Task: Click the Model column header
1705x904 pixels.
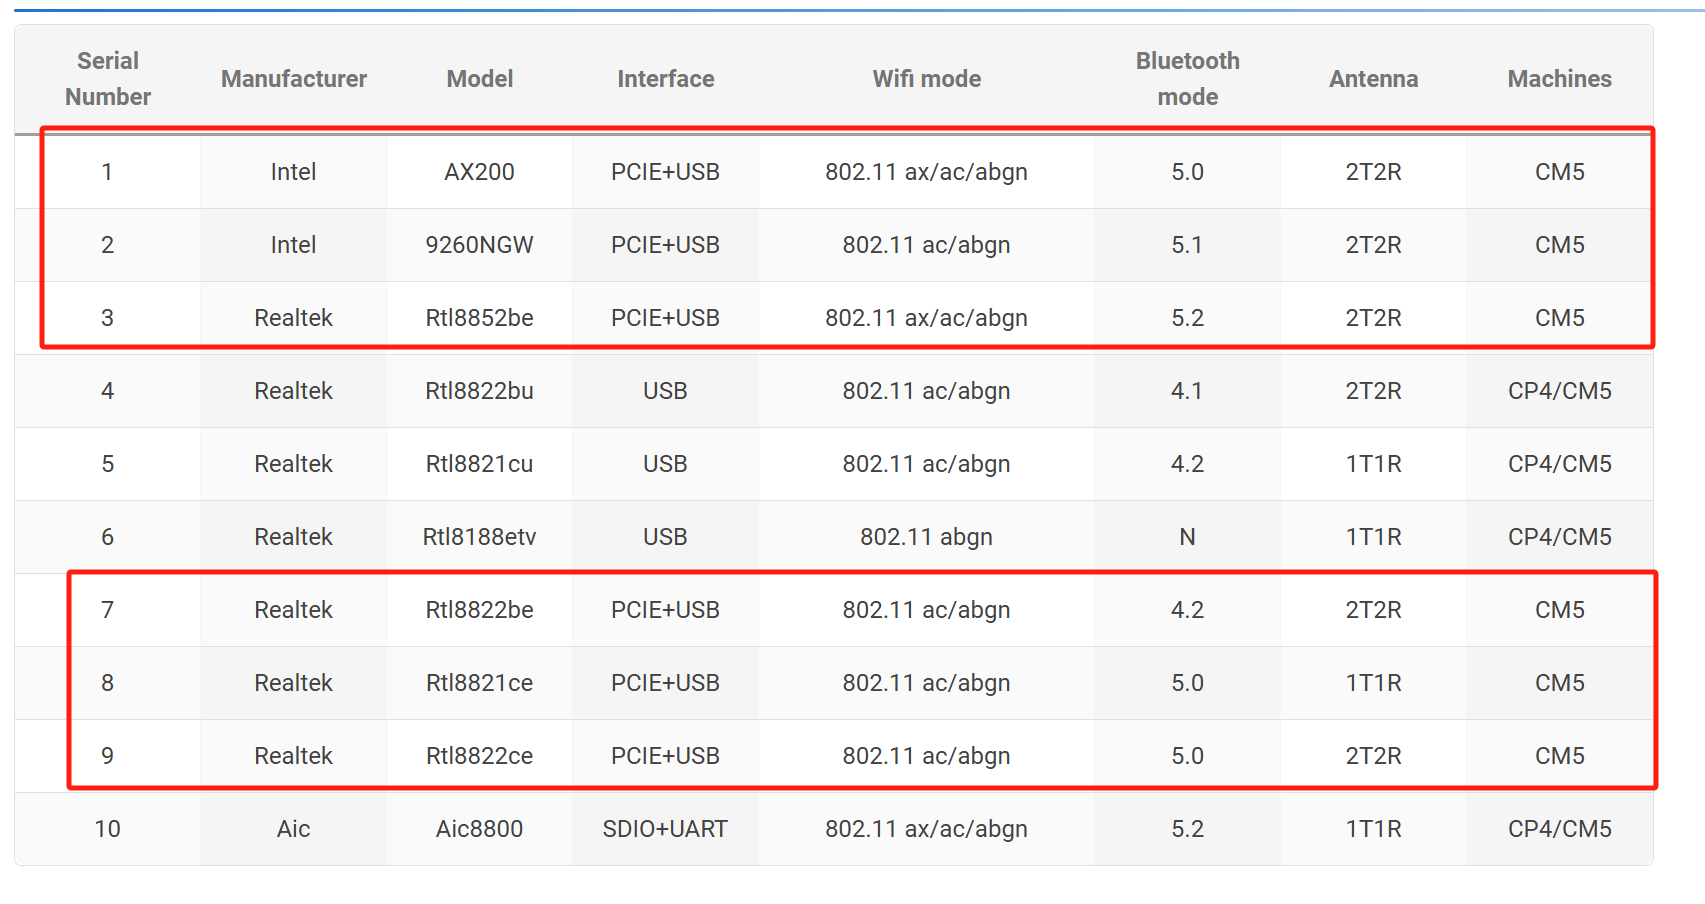Action: 480,79
